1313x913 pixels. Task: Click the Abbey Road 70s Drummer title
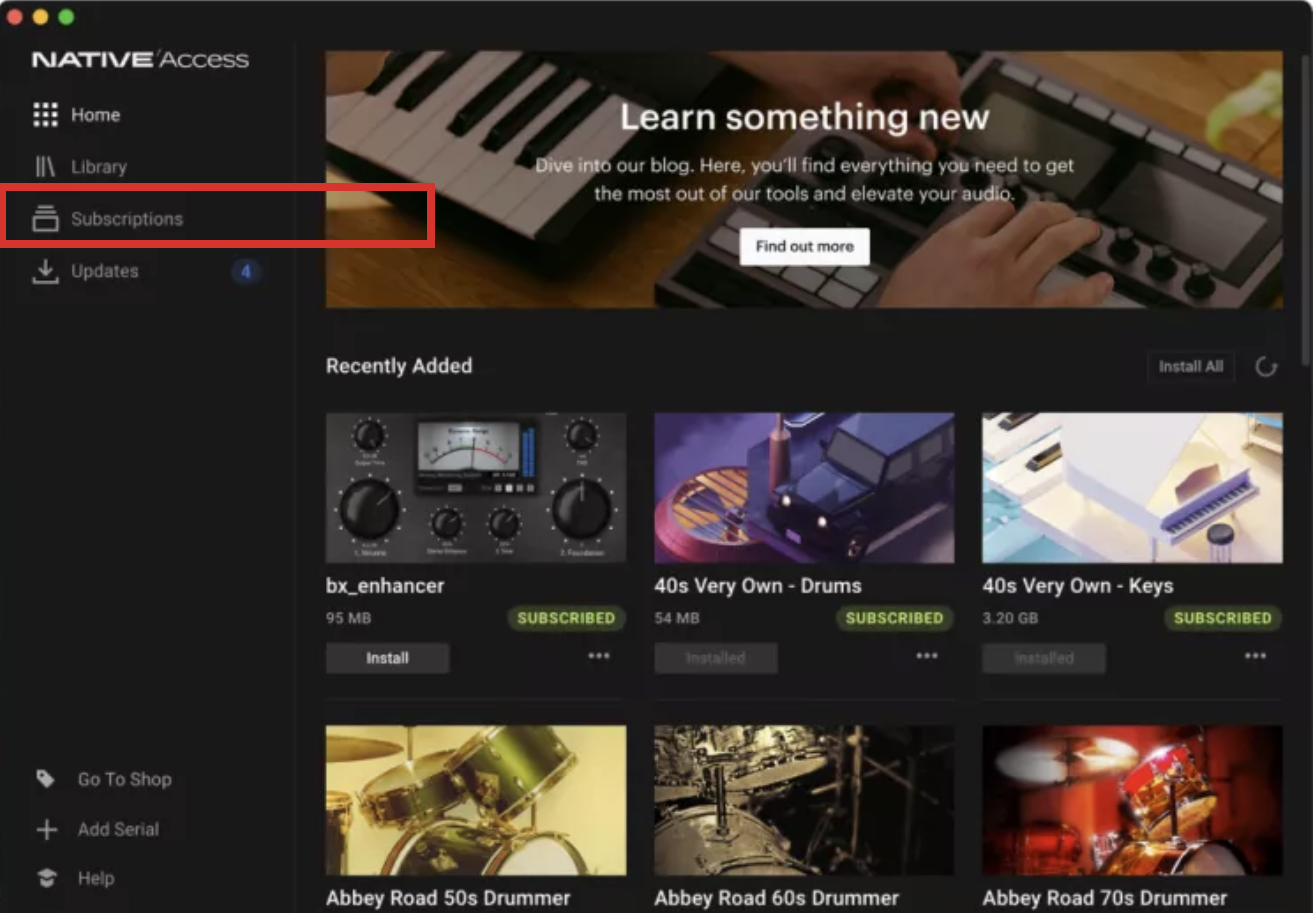point(1105,898)
